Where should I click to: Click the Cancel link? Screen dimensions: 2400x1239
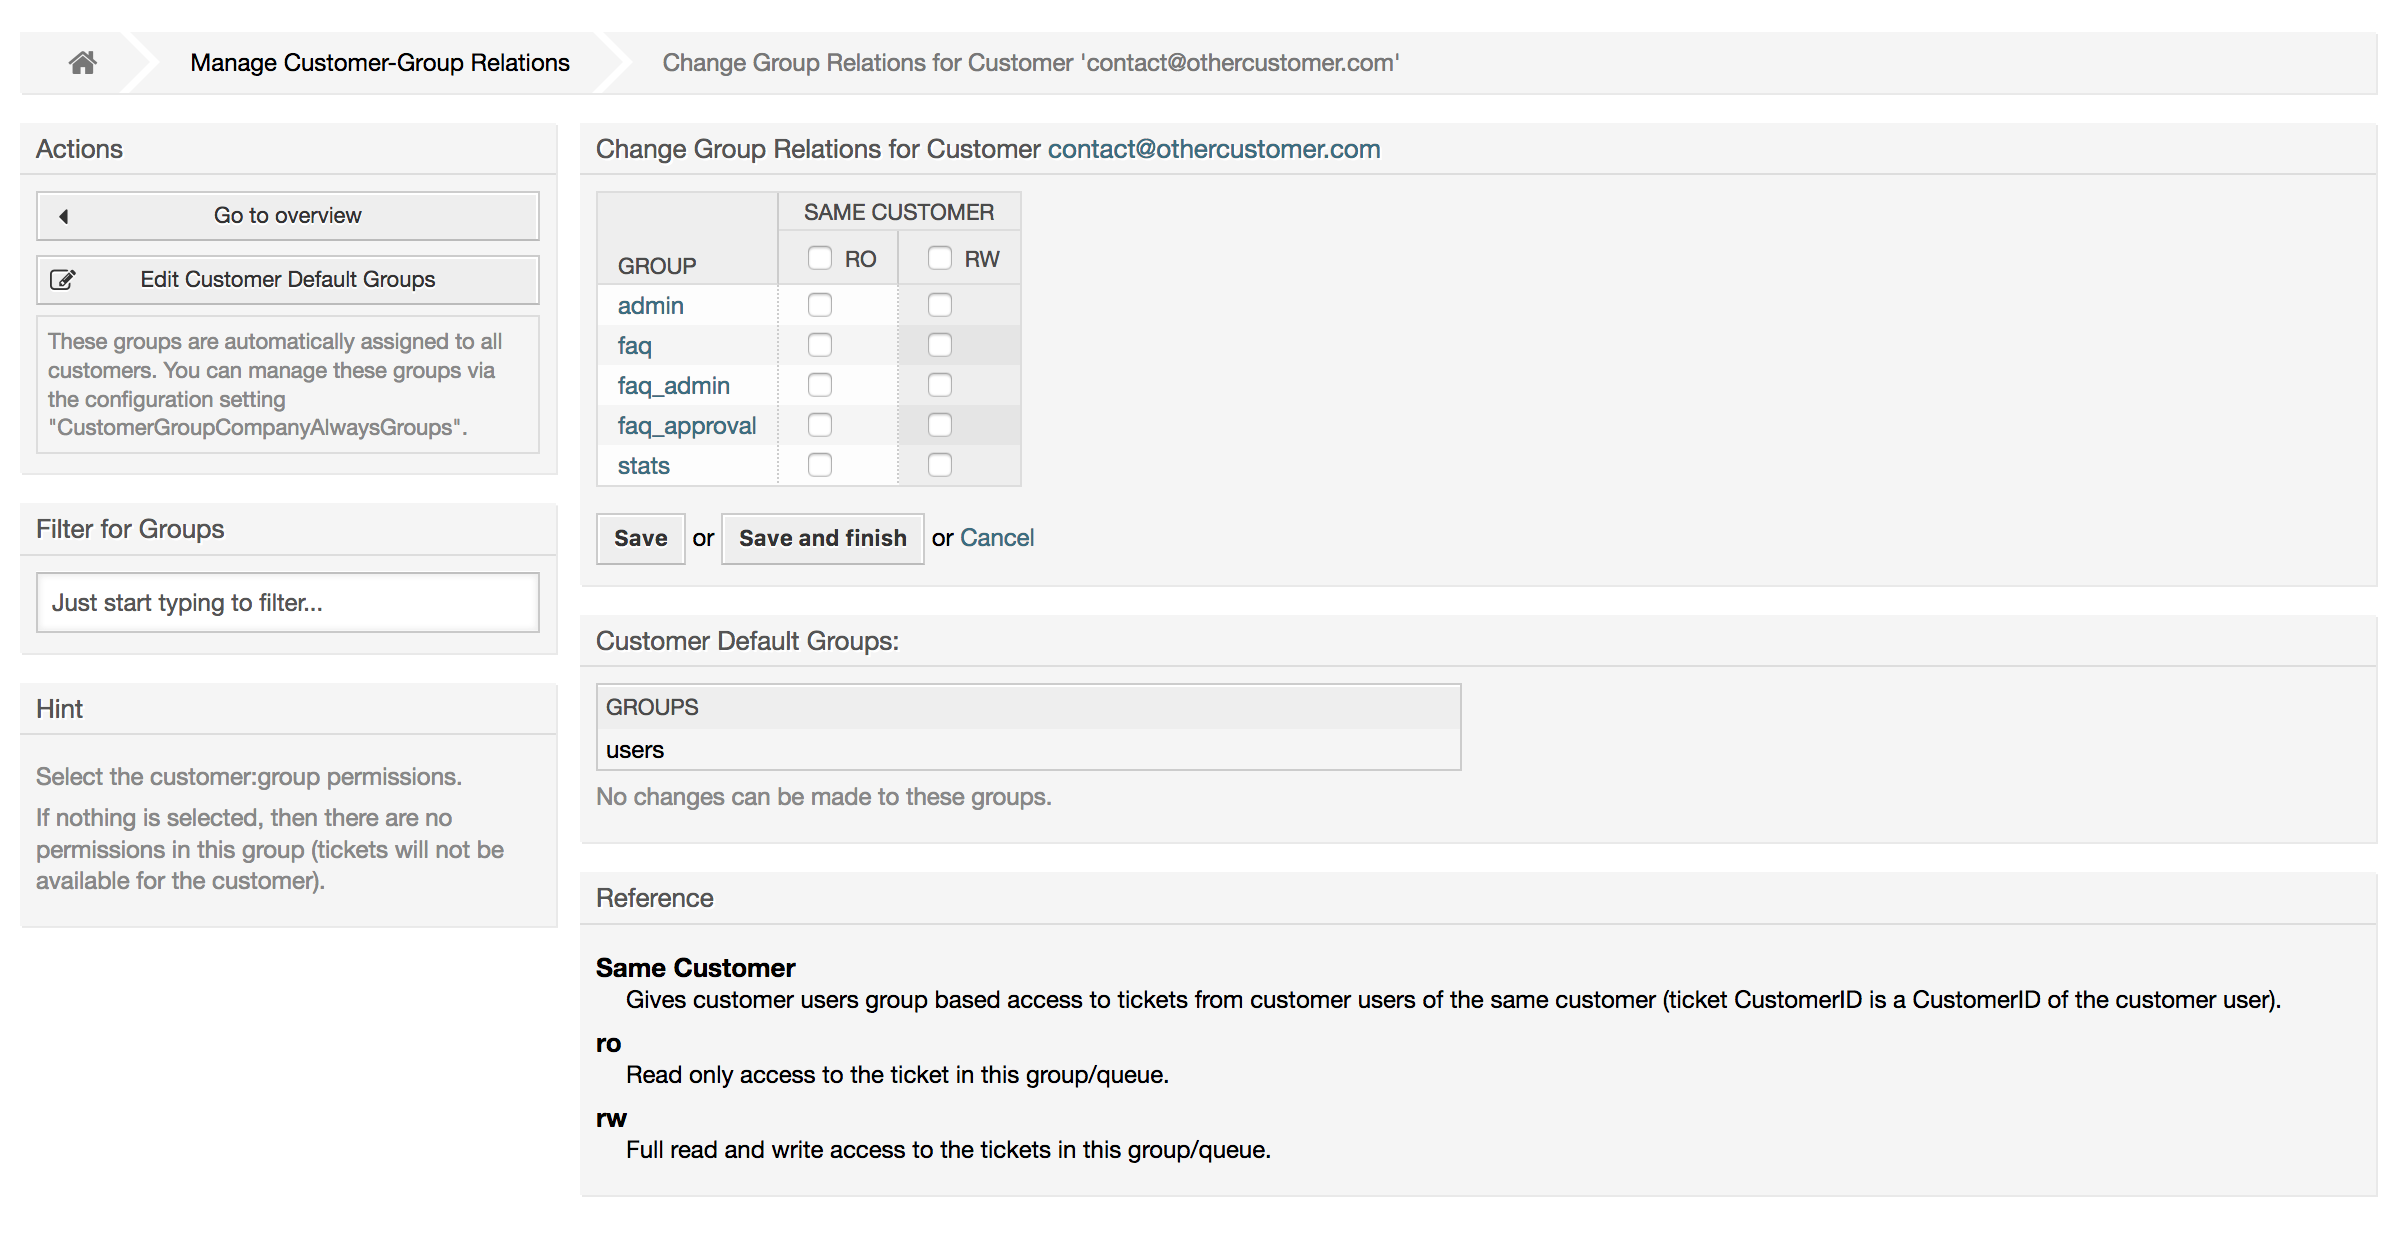pyautogui.click(x=997, y=537)
